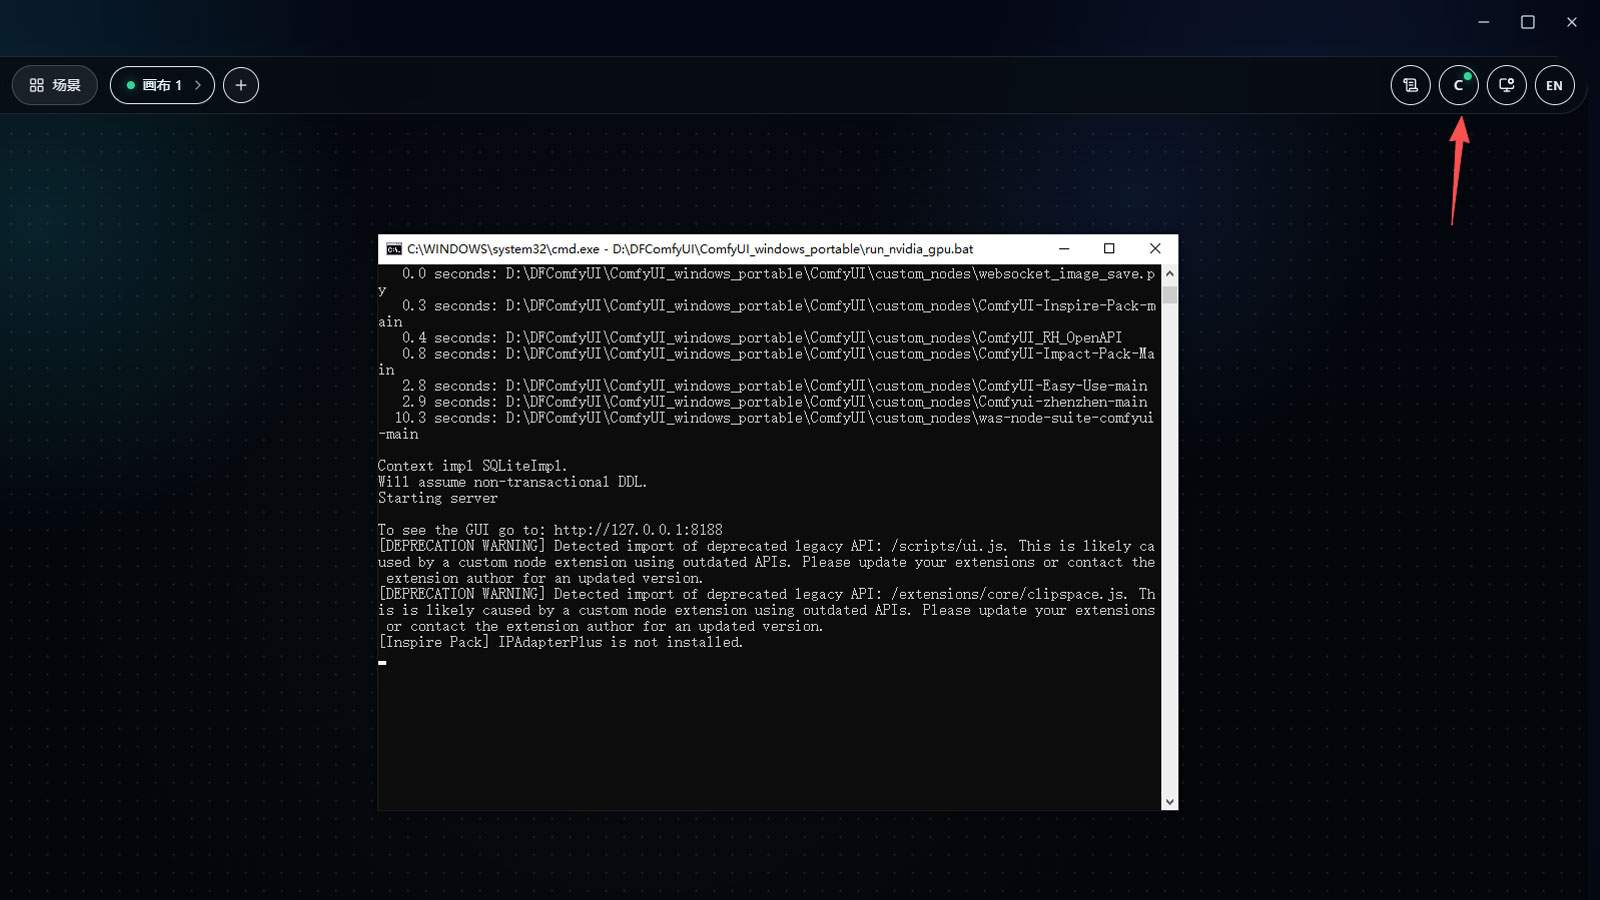Close the cmd.exe console window
The image size is (1600, 900).
1155,249
